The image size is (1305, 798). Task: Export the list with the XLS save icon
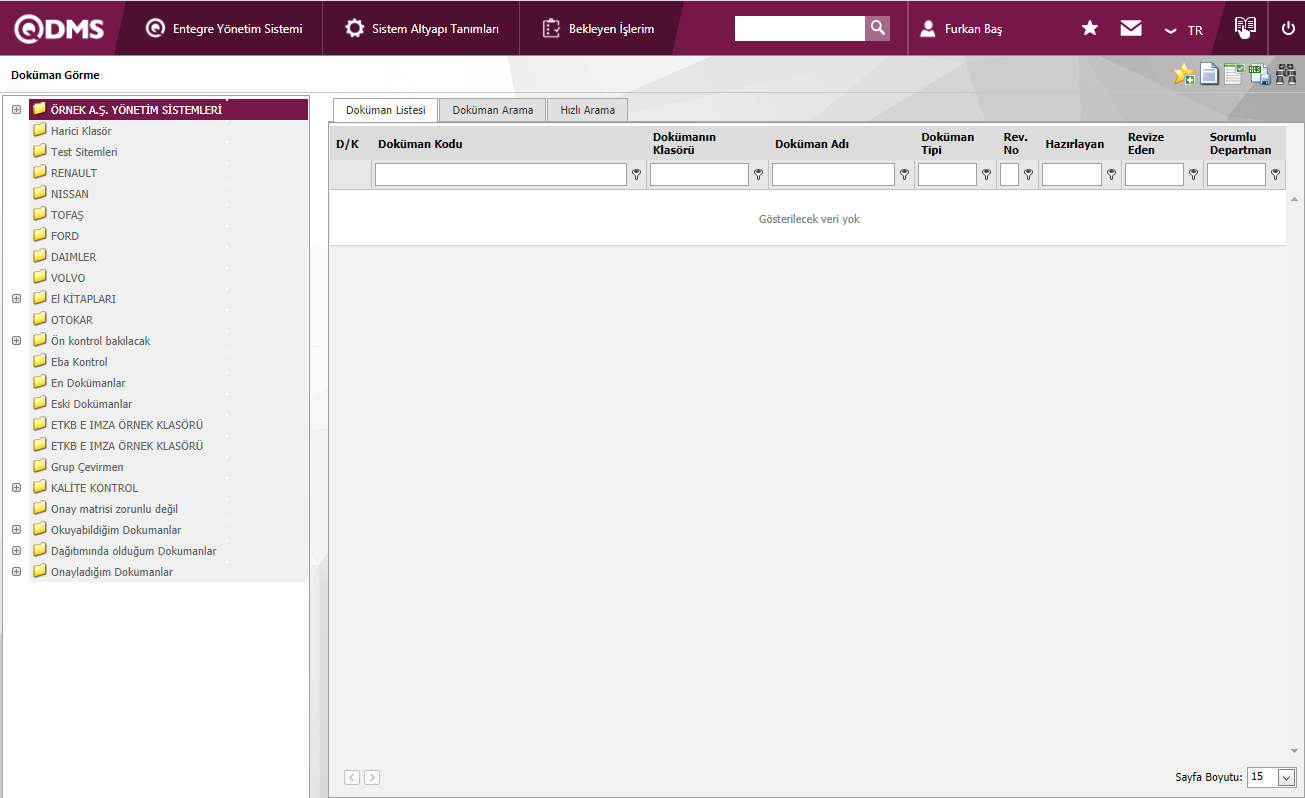click(x=1260, y=74)
